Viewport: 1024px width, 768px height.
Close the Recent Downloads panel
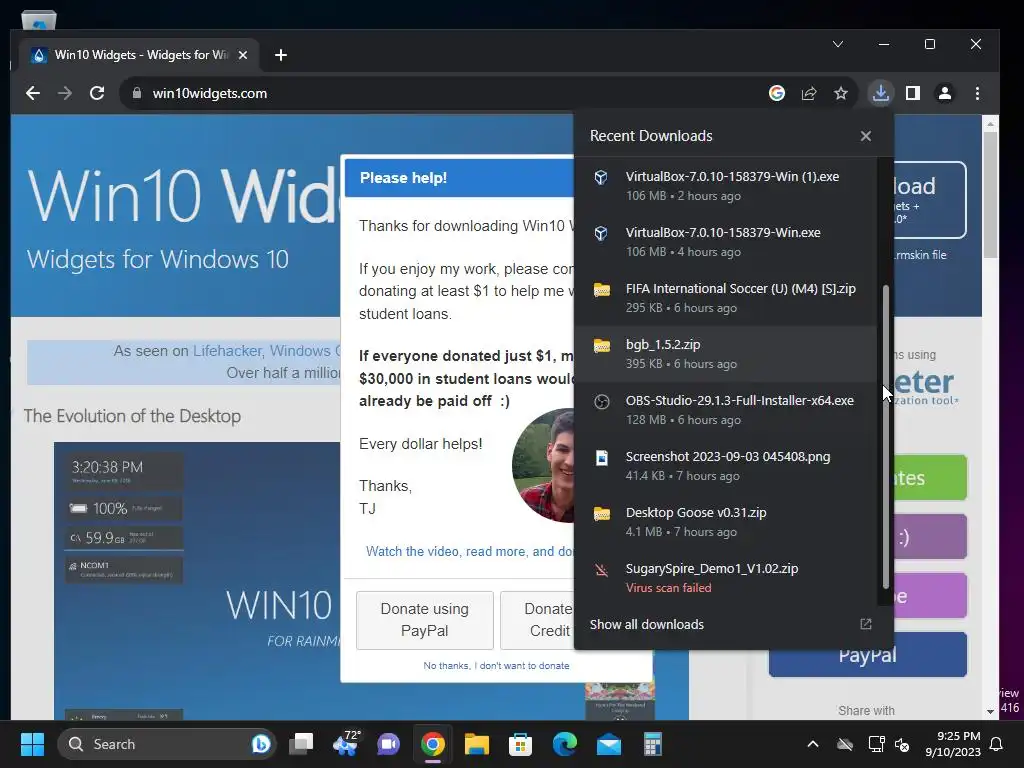(x=866, y=136)
